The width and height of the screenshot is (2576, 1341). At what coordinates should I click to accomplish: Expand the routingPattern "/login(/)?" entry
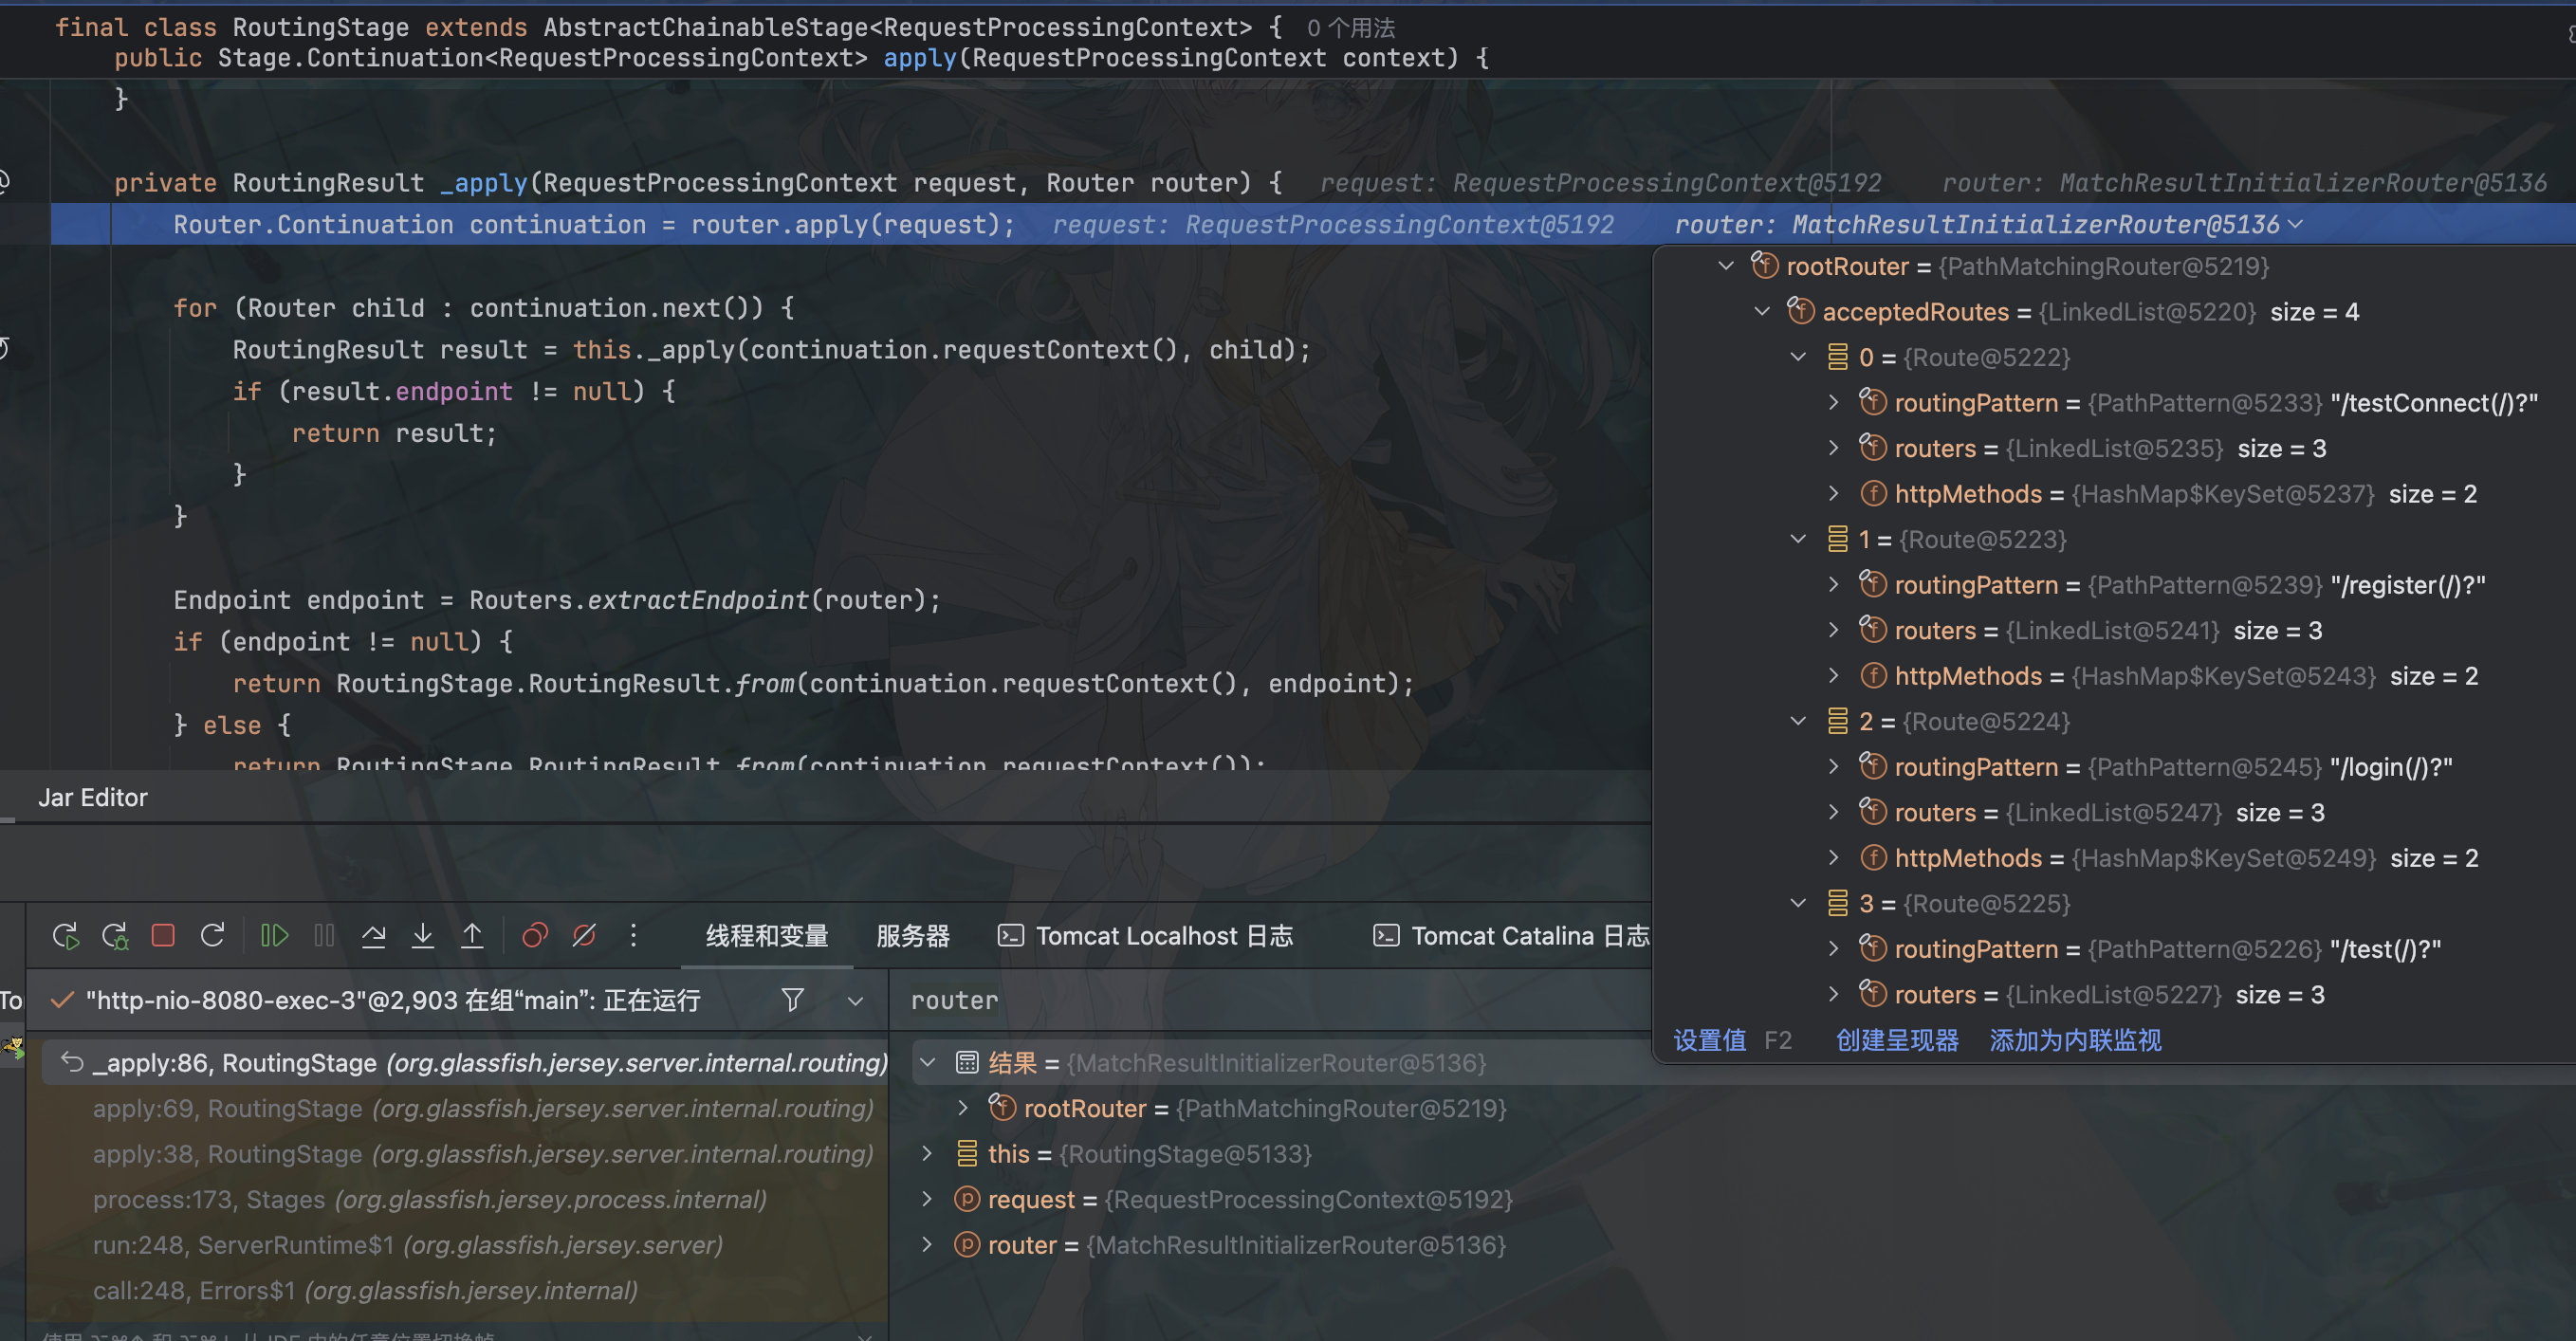click(x=1833, y=767)
